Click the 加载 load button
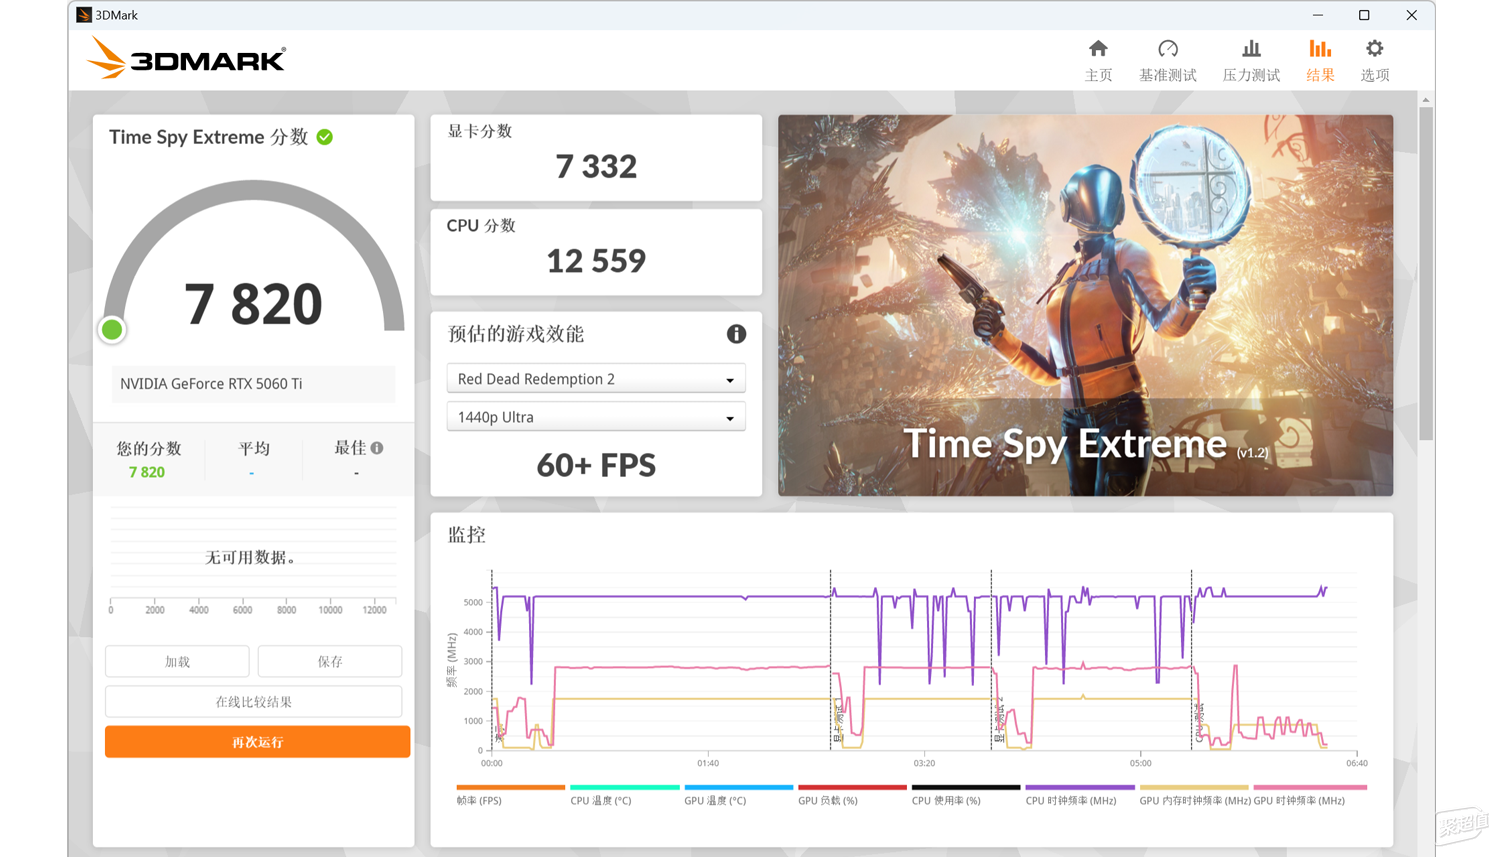Screen dimensions: 1500x857 click(x=177, y=661)
